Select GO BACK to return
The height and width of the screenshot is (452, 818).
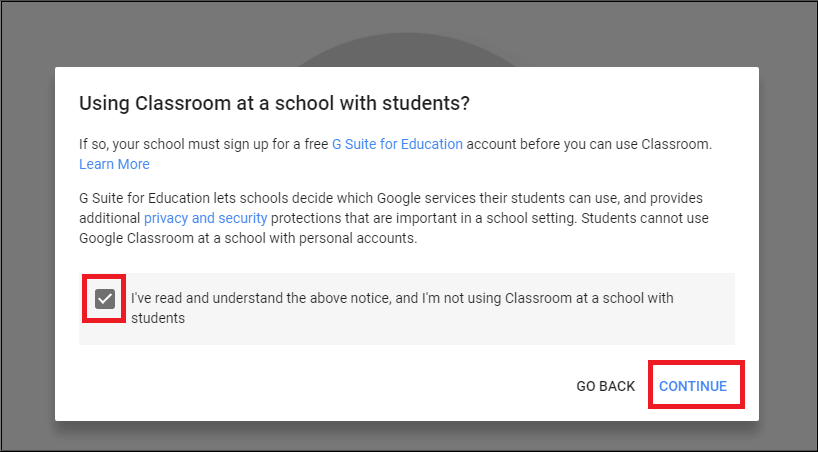click(606, 386)
